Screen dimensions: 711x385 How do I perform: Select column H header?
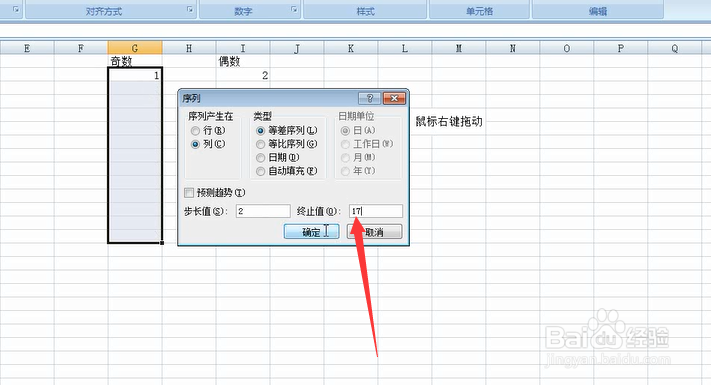pos(189,48)
